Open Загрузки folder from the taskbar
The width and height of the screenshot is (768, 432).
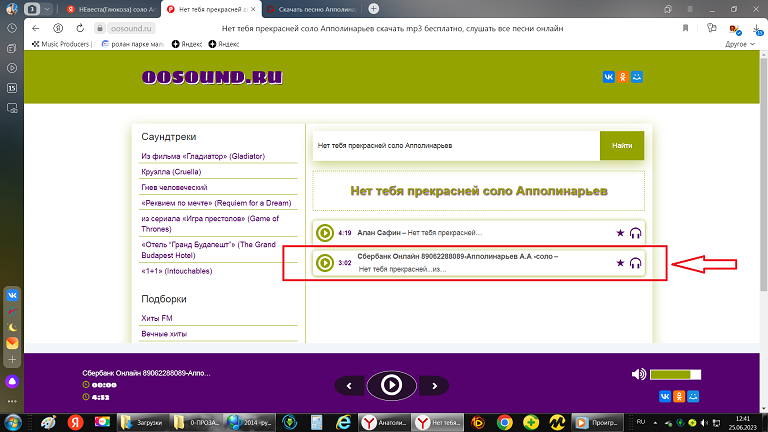coord(143,422)
